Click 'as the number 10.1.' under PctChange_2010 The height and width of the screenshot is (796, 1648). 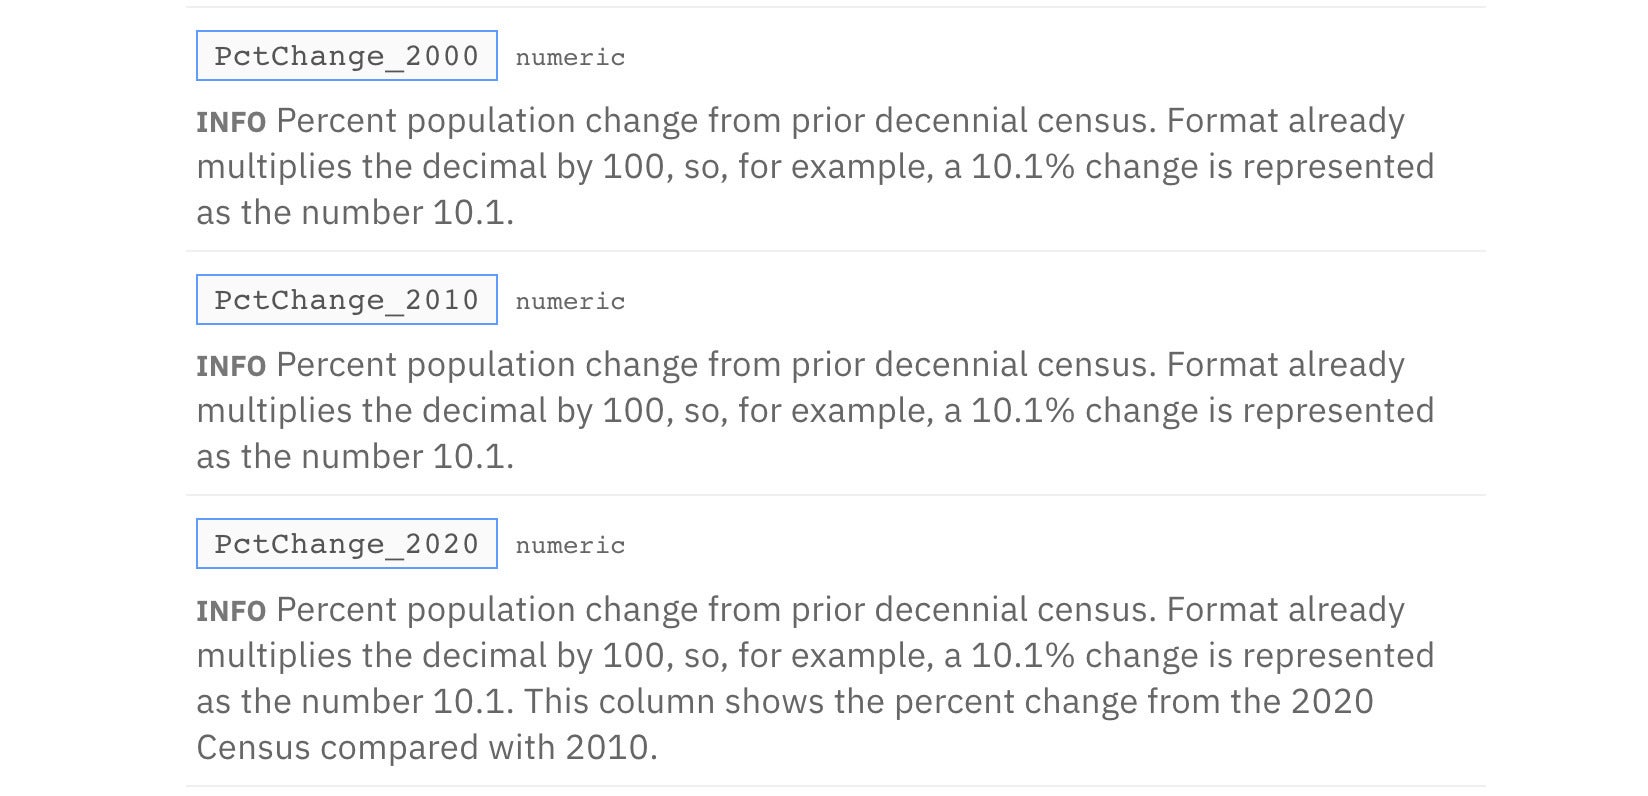(x=355, y=457)
